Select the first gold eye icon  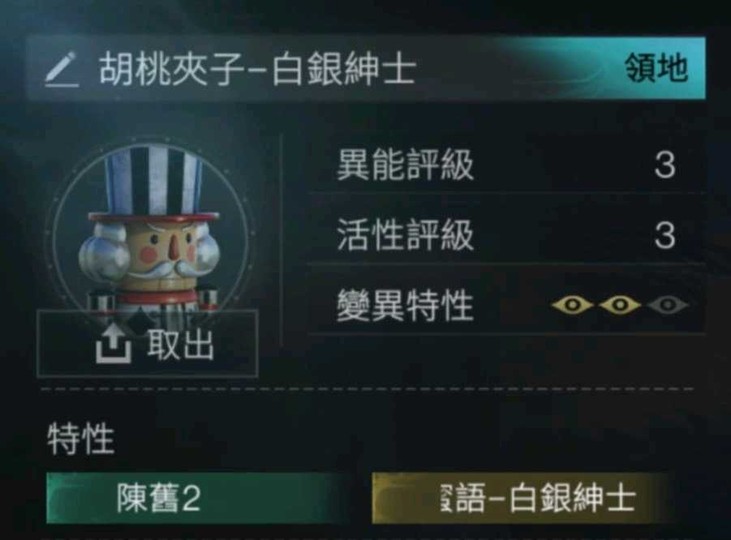(x=572, y=305)
